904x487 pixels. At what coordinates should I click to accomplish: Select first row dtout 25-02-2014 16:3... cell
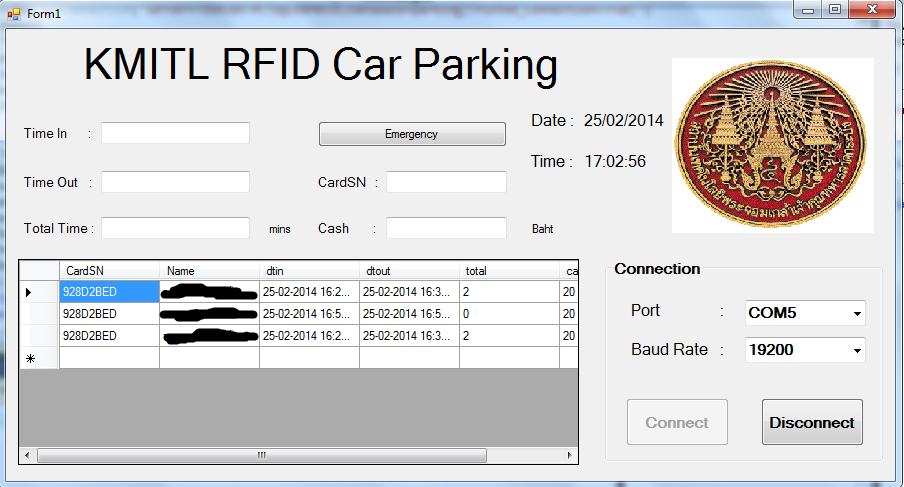click(409, 292)
